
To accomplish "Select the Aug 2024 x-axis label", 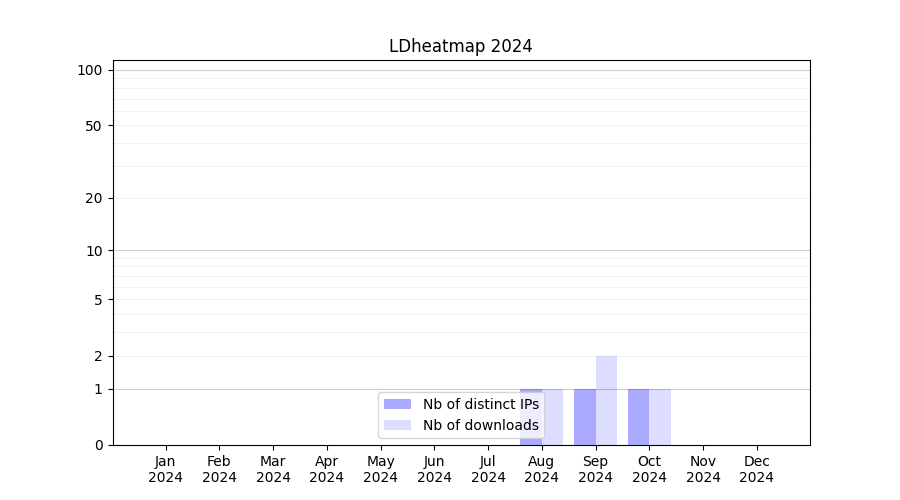I will 541,469.
